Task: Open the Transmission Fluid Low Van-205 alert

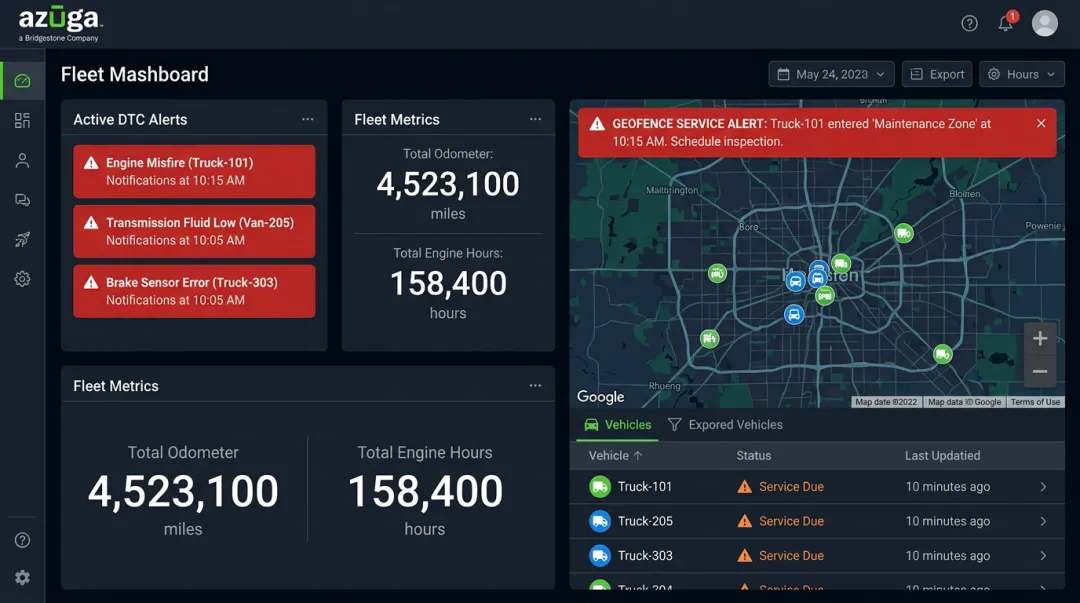Action: (194, 232)
